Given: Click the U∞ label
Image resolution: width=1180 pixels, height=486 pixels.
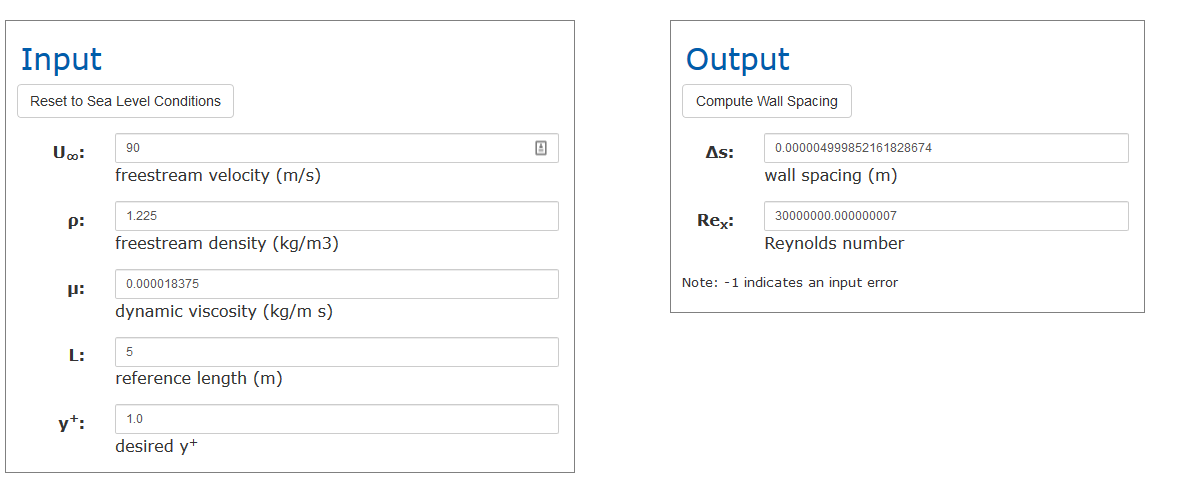Looking at the screenshot, I should click(68, 153).
